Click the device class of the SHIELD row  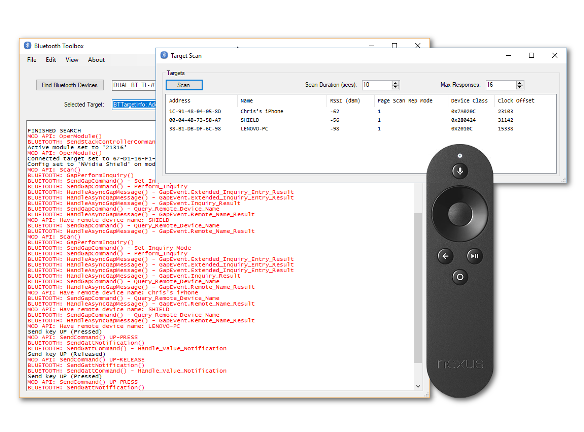click(x=463, y=120)
